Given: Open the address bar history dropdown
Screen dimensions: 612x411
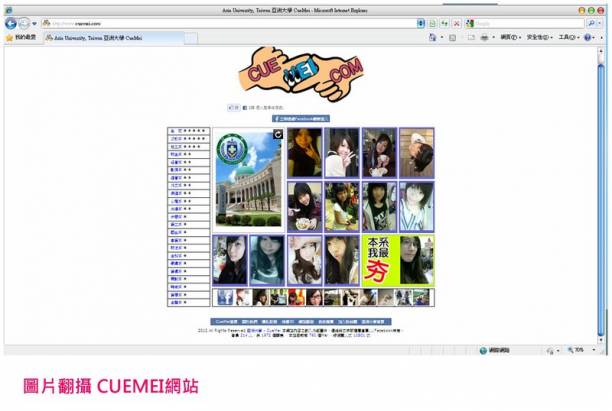Looking at the screenshot, I should (420, 23).
